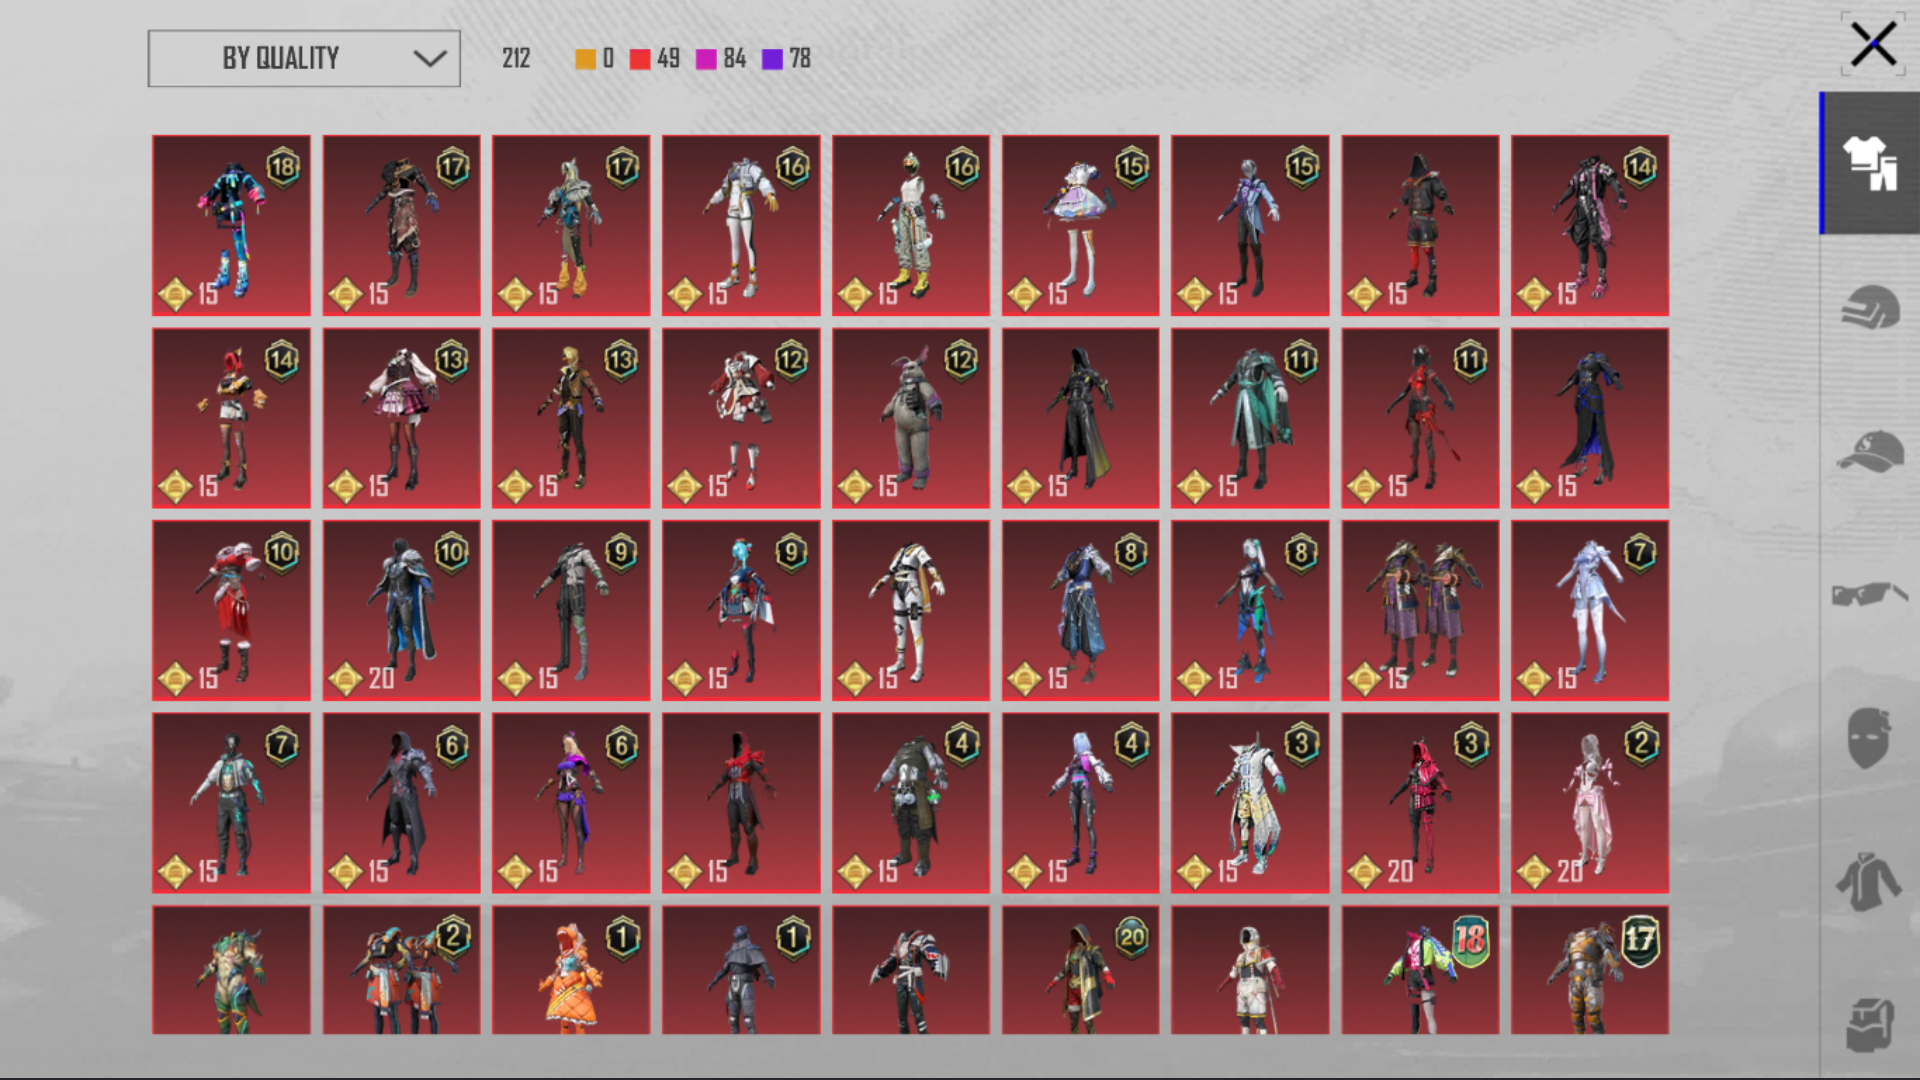Select the white jacket outfit with level 16
Screen dimensions: 1920x1080
741,225
